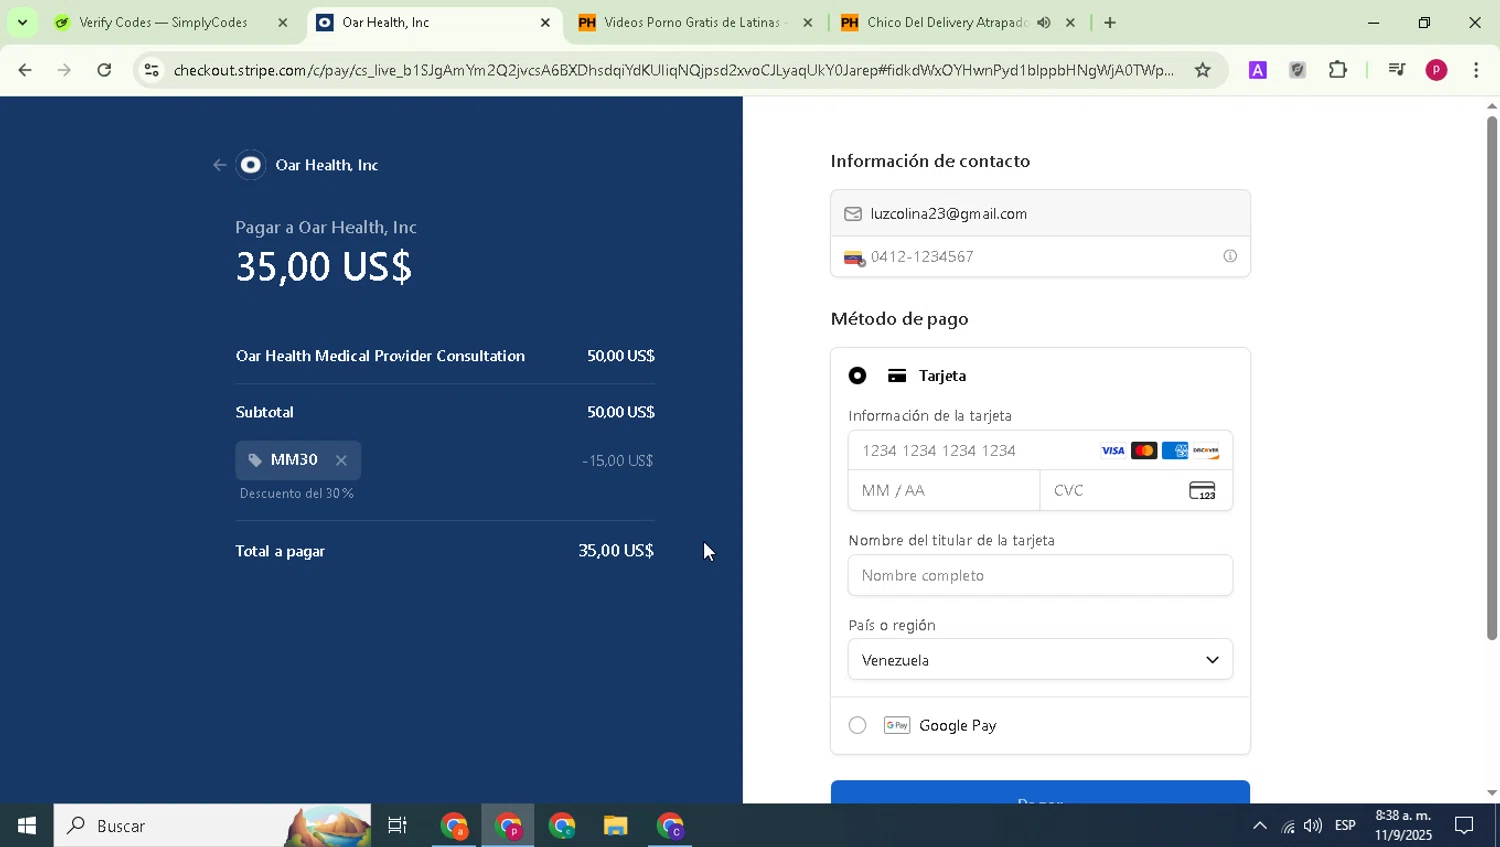Open the Windows Start menu
The height and width of the screenshot is (847, 1500).
pos(27,826)
